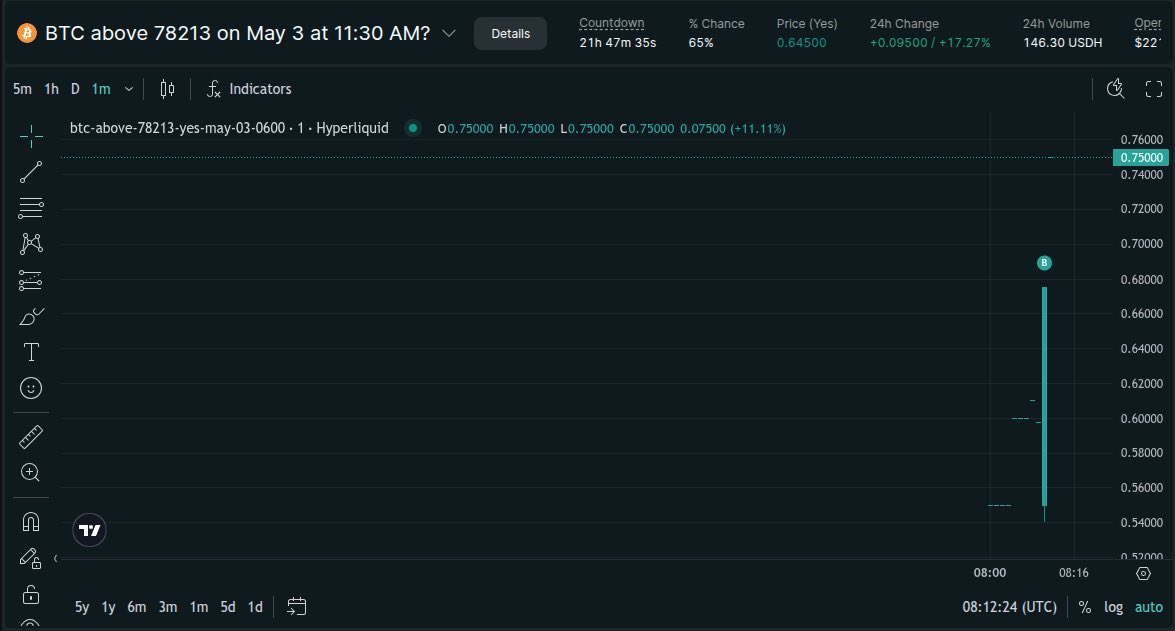Enter fullscreen chart mode
The width and height of the screenshot is (1175, 631).
pyautogui.click(x=1154, y=89)
